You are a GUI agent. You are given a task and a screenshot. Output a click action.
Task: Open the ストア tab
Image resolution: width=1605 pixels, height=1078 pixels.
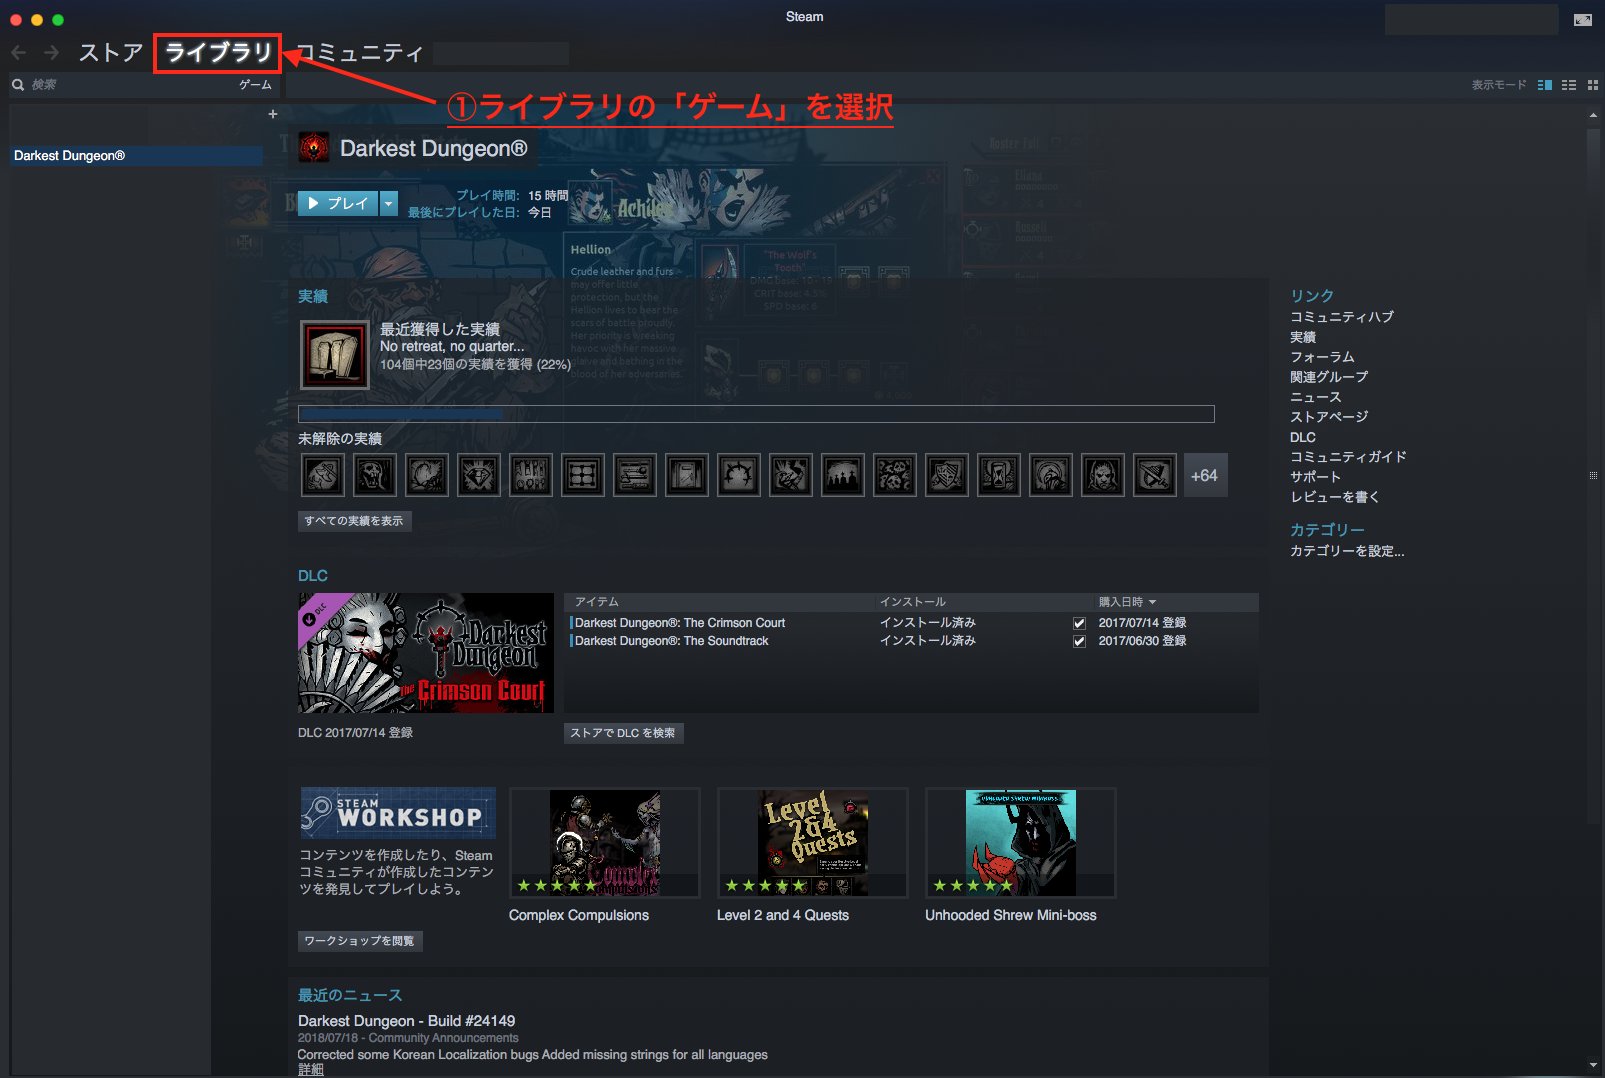point(111,52)
